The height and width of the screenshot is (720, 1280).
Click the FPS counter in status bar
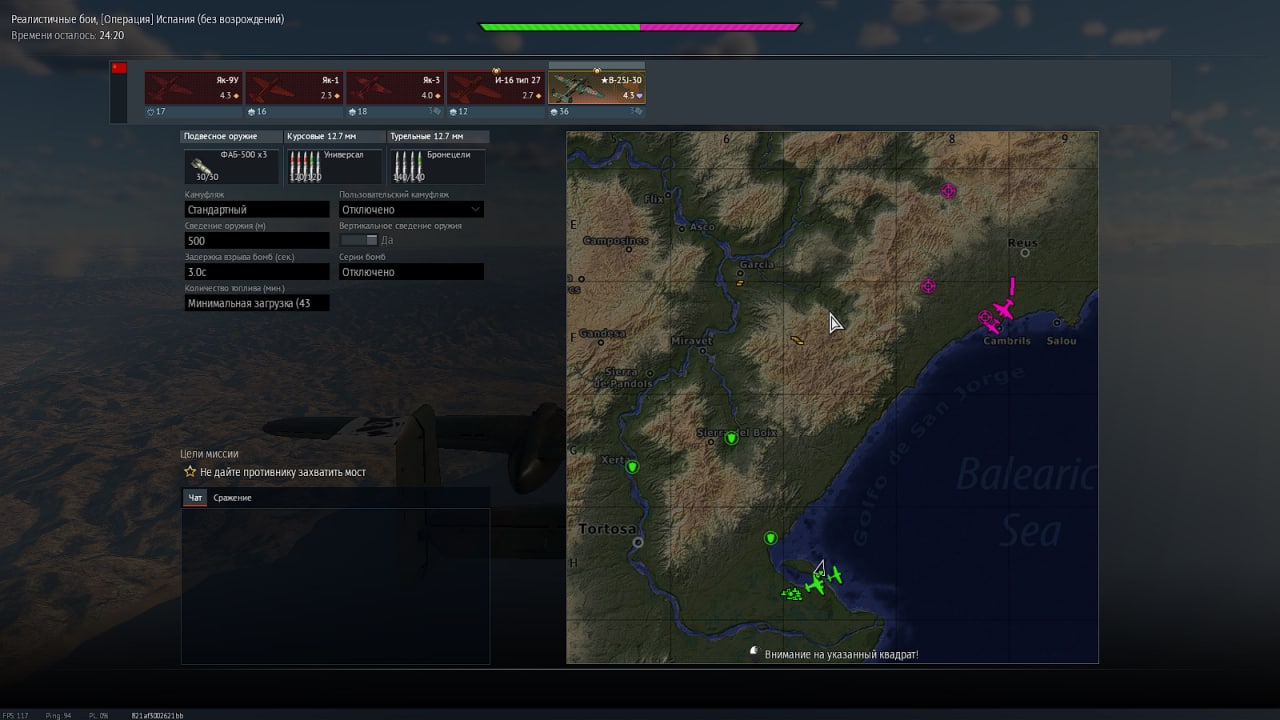click(15, 715)
